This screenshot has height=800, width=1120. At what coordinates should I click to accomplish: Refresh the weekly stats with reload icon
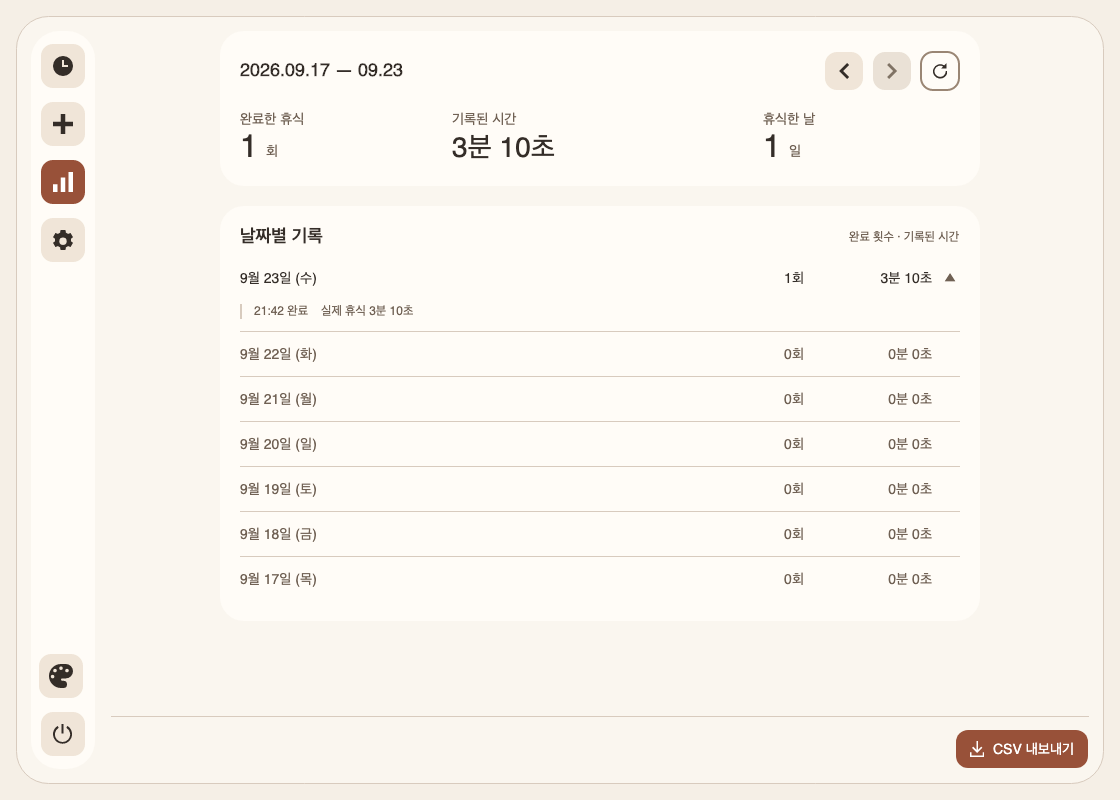click(x=939, y=71)
